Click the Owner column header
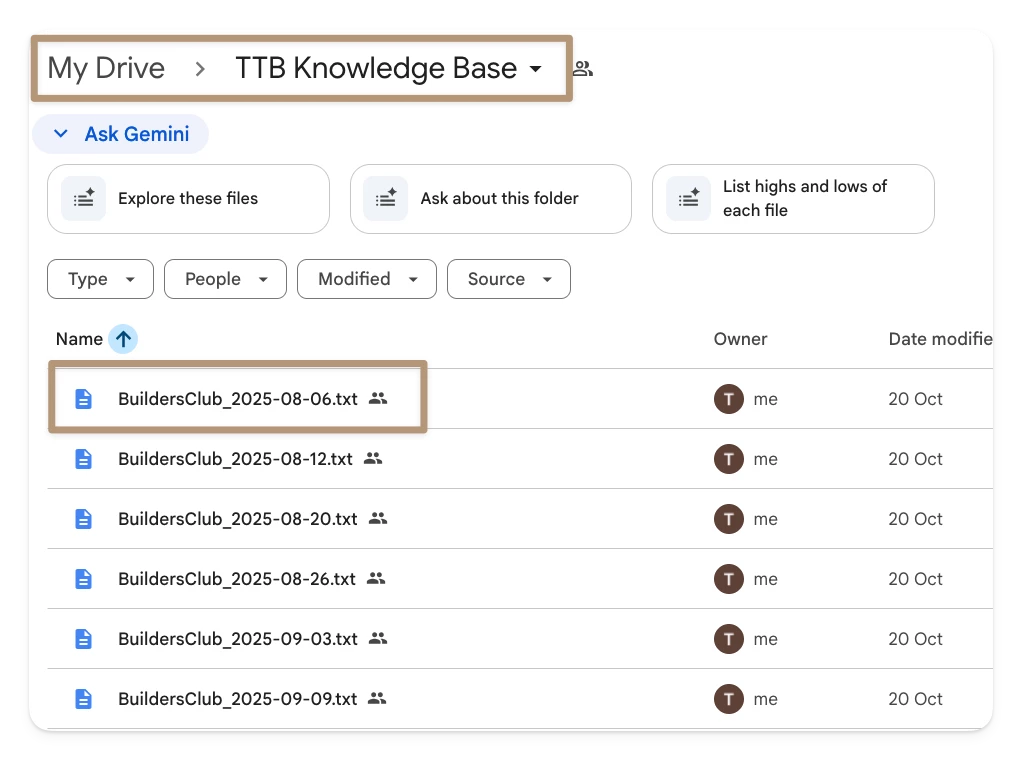 click(x=740, y=339)
